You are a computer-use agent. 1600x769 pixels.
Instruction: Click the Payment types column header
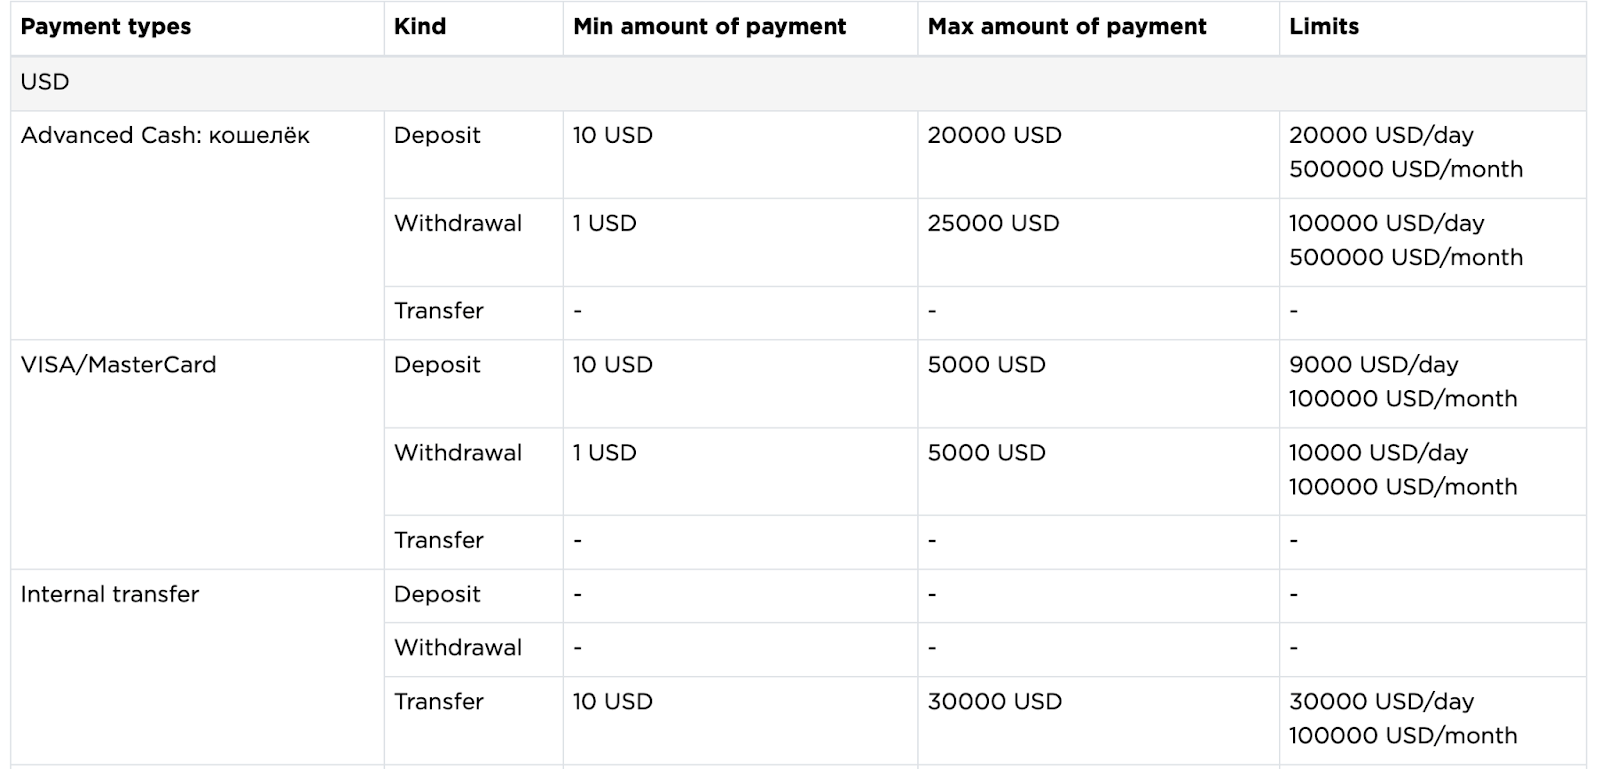click(197, 27)
